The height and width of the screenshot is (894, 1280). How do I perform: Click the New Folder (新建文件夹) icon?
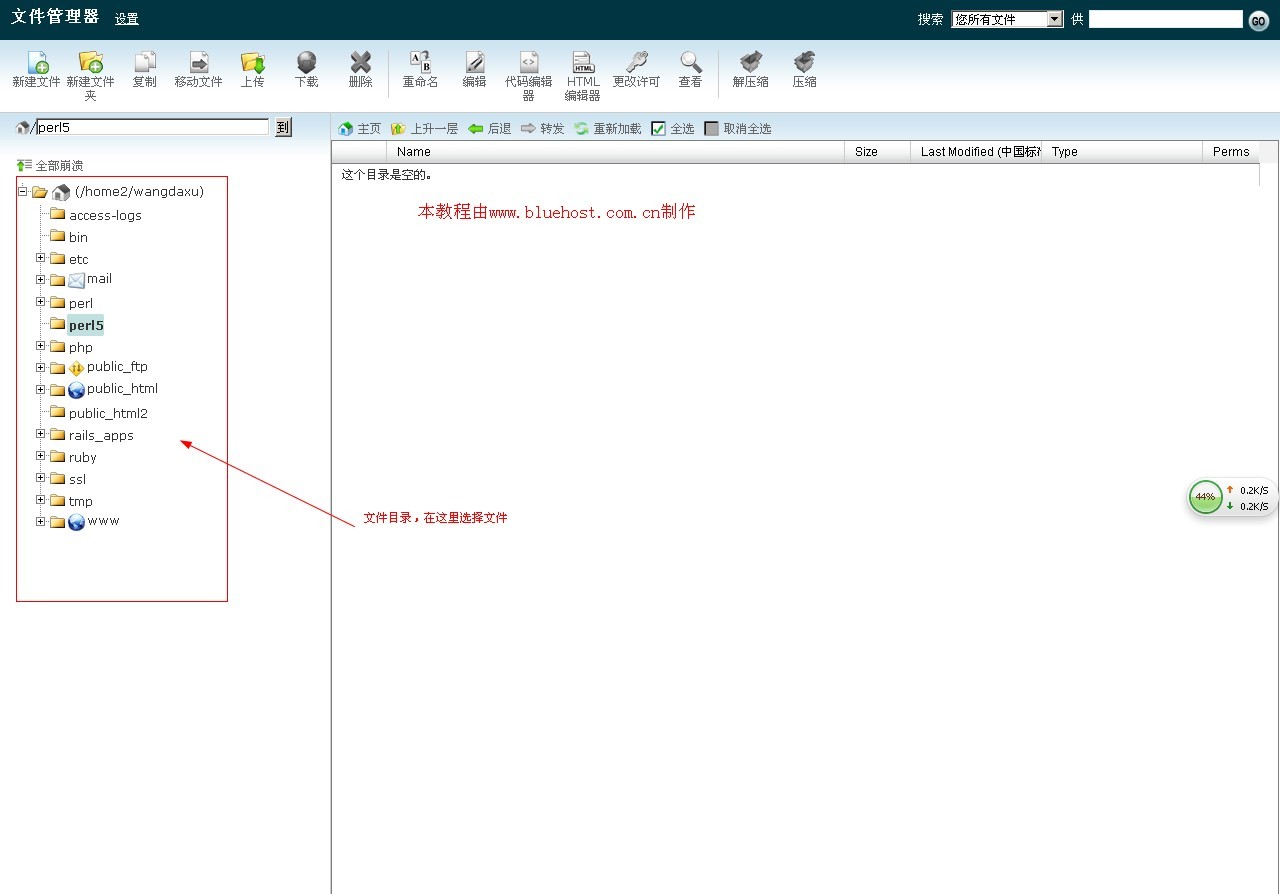[x=91, y=64]
